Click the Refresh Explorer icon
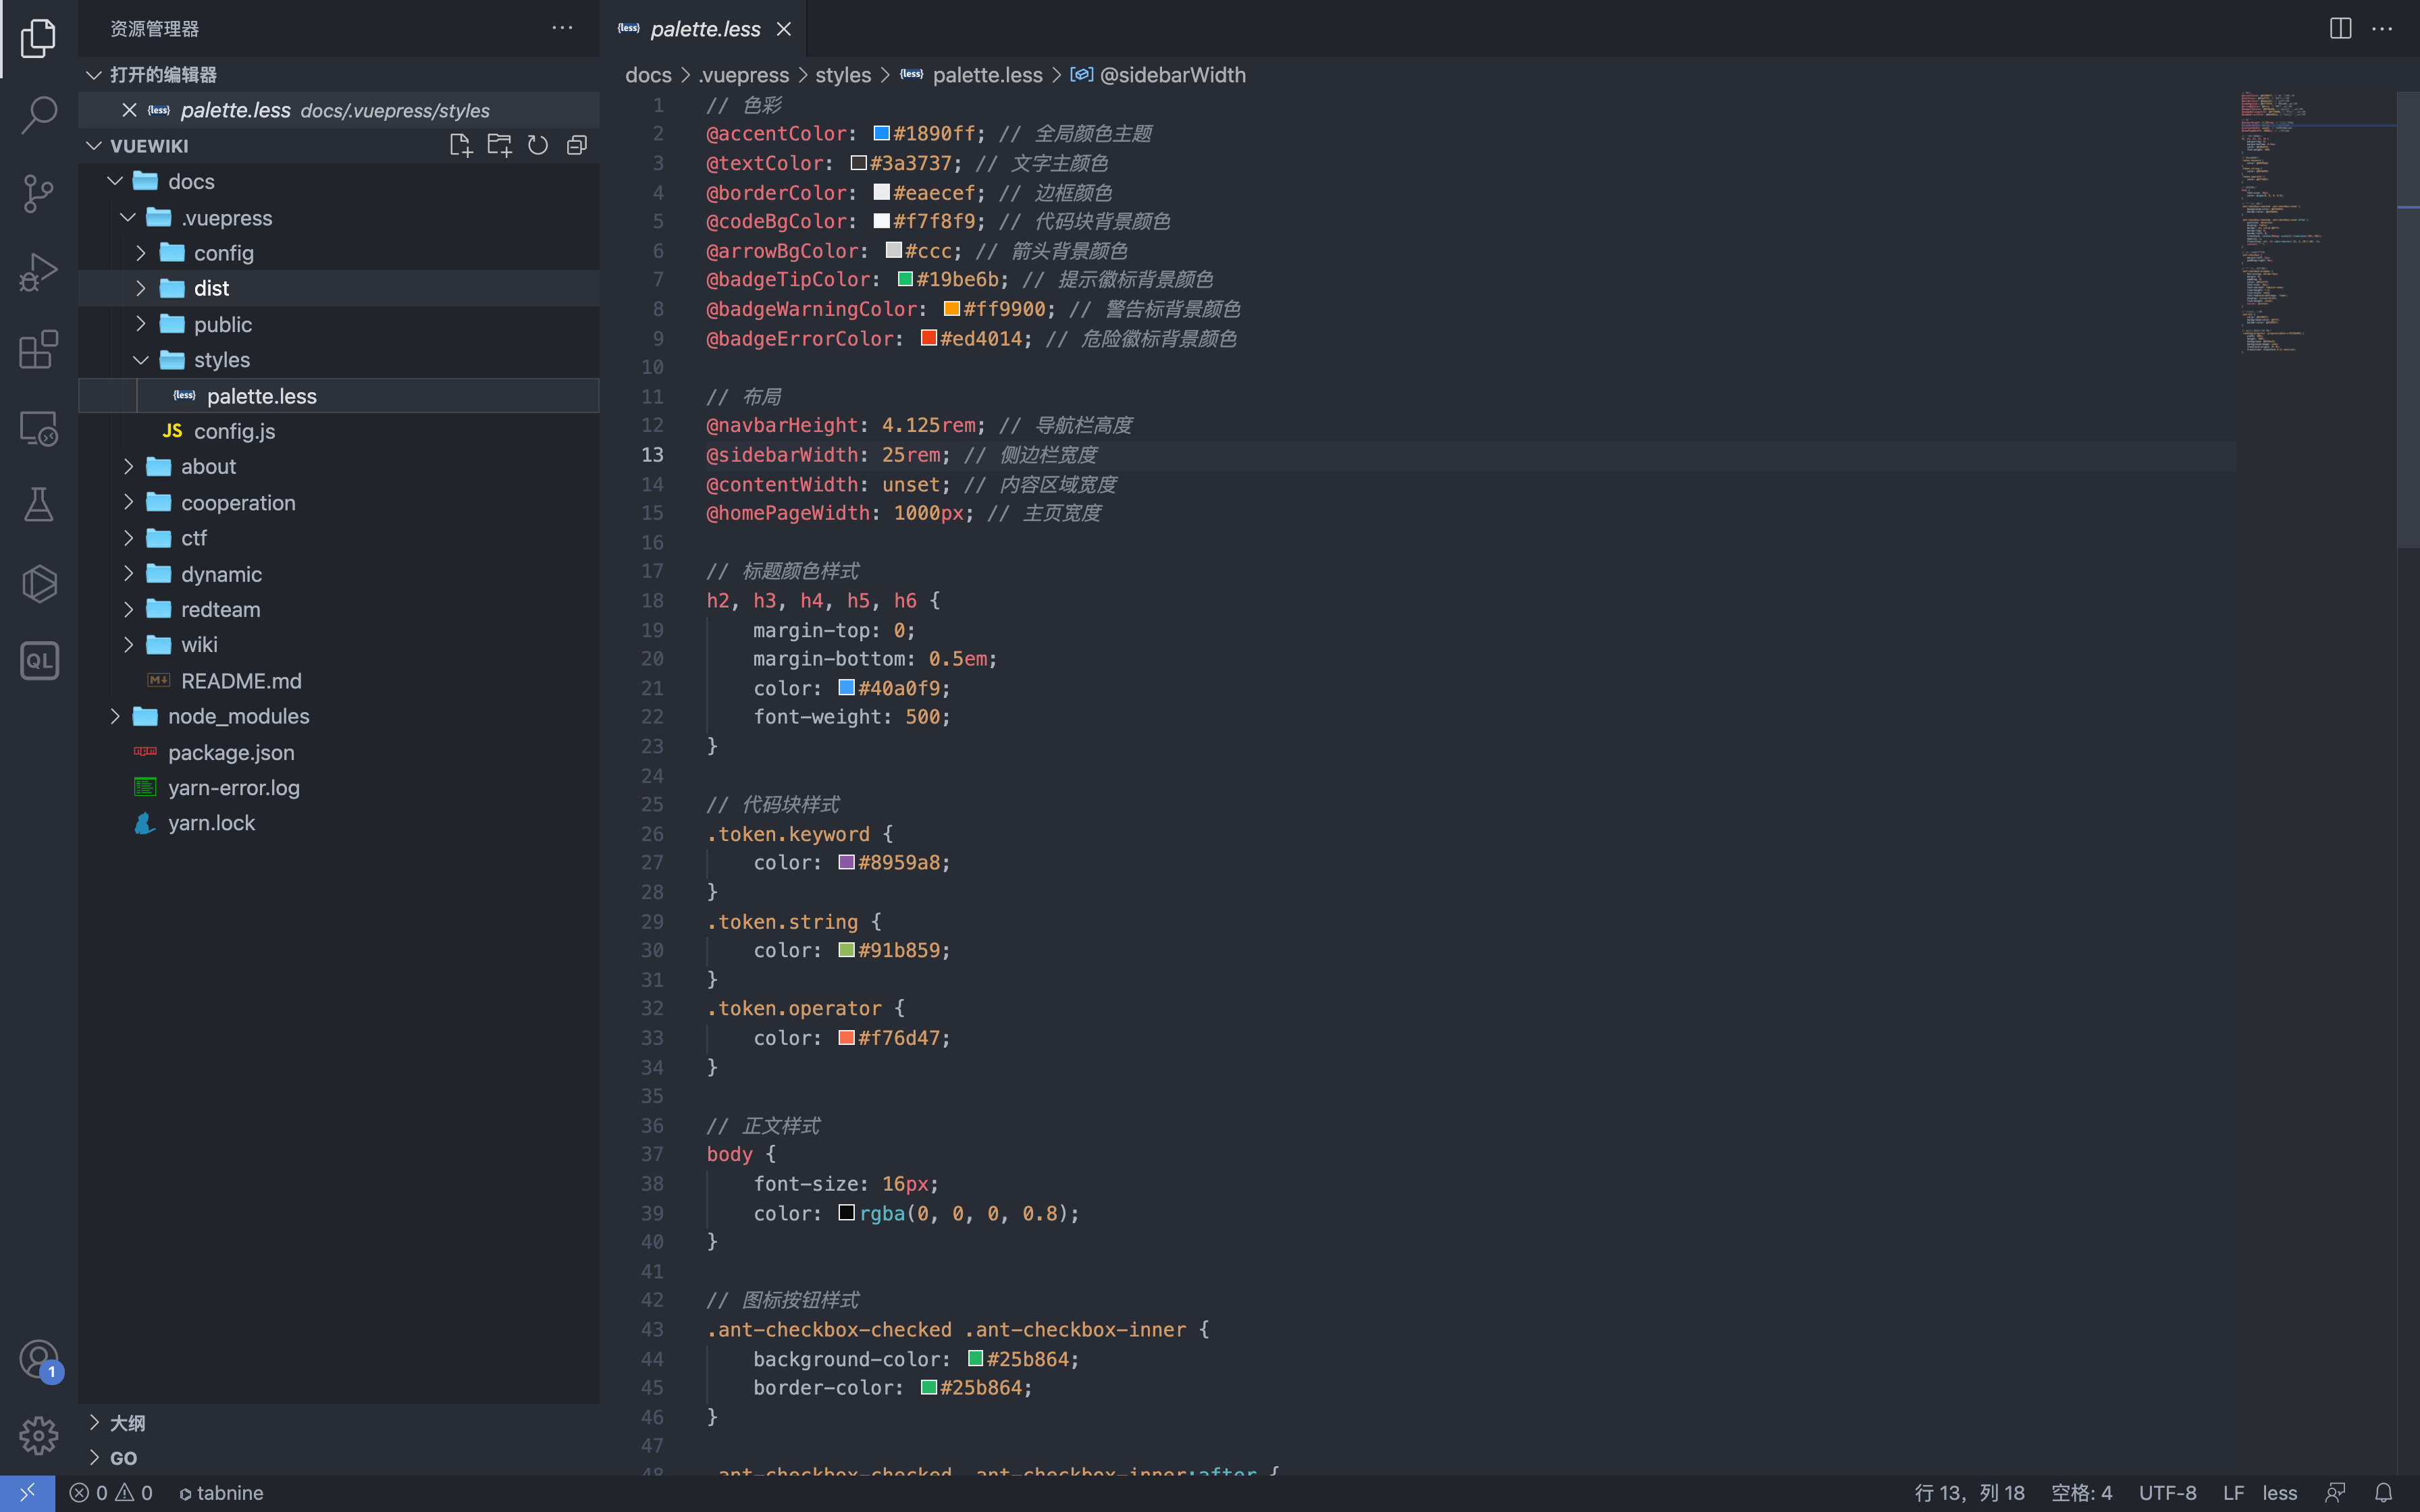Image resolution: width=2420 pixels, height=1512 pixels. (538, 146)
